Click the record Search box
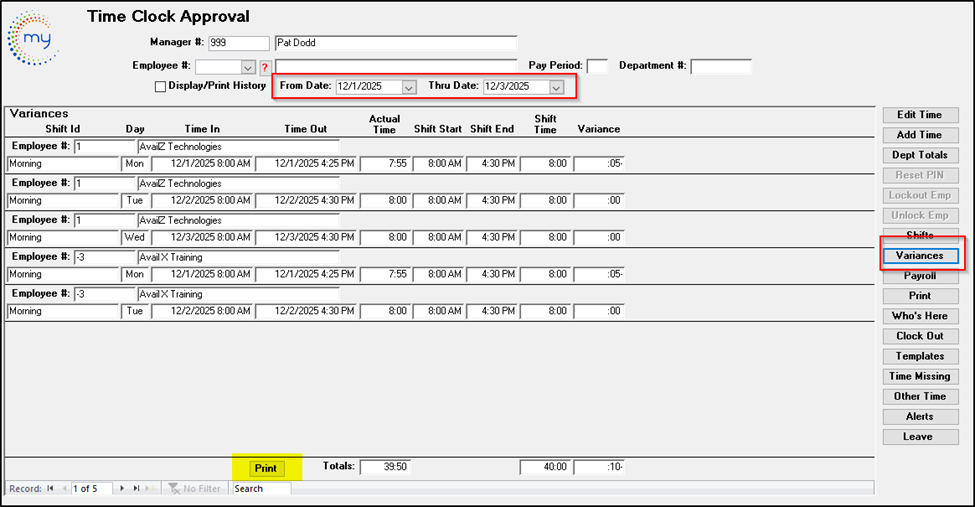 click(x=260, y=489)
